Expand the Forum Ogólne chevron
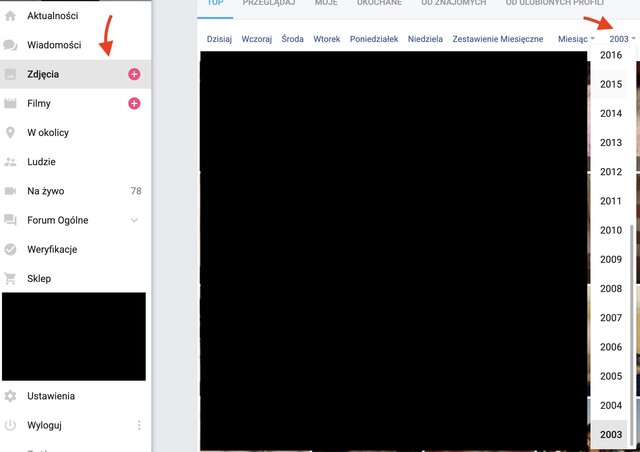 pos(134,220)
